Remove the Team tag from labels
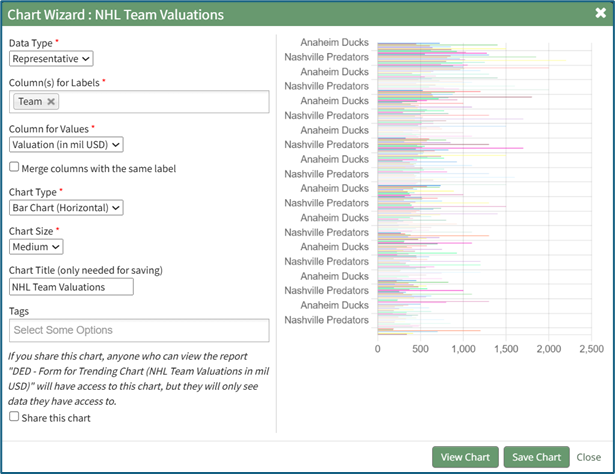 pyautogui.click(x=52, y=101)
